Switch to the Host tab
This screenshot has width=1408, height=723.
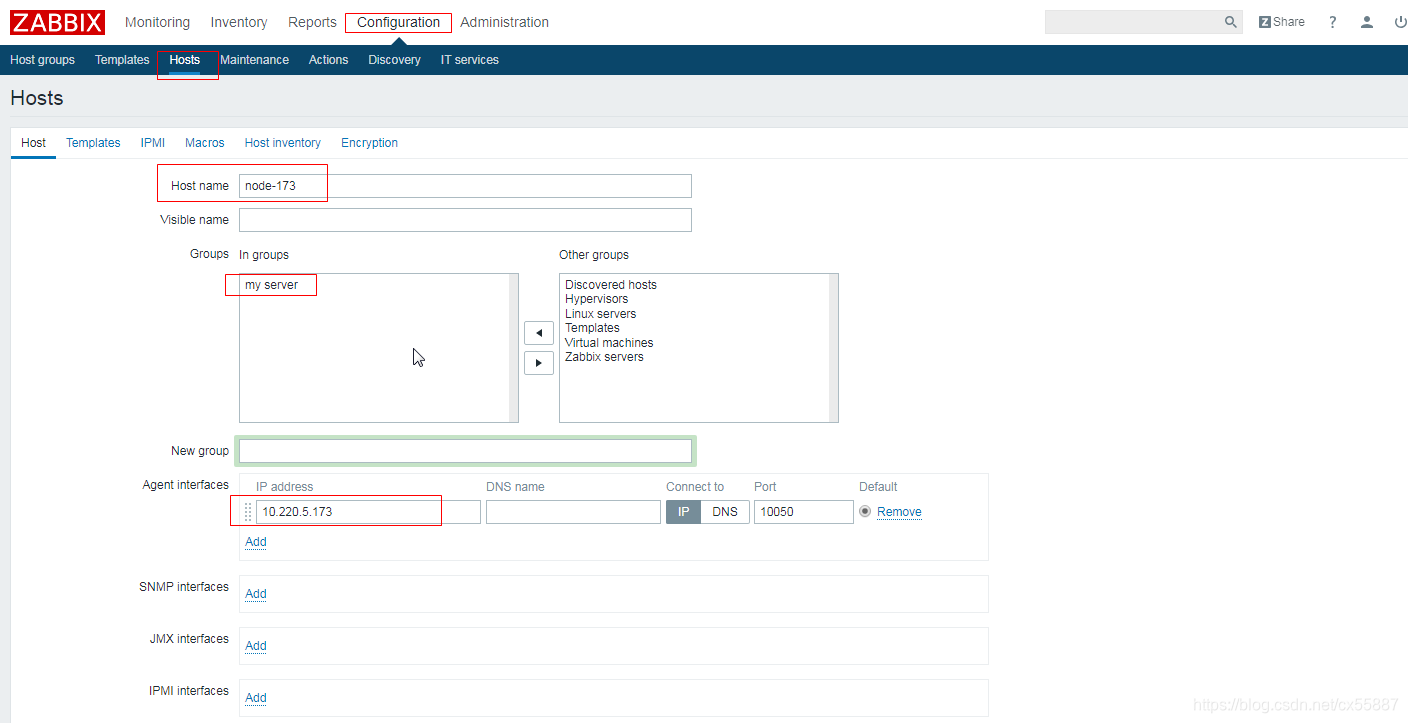pyautogui.click(x=33, y=143)
